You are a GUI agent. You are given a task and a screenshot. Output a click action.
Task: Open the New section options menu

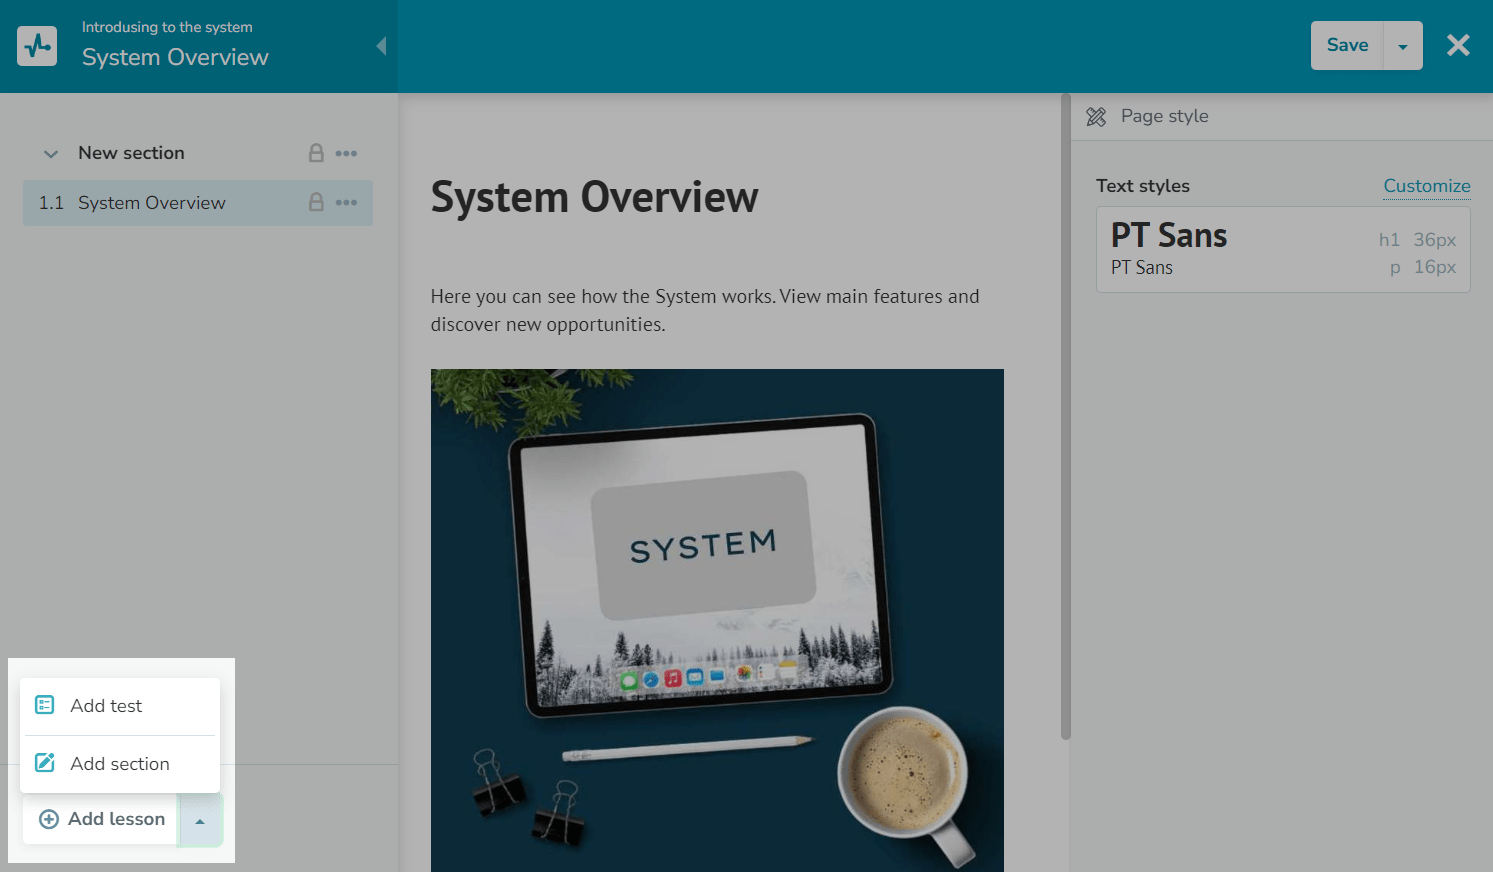pos(347,153)
